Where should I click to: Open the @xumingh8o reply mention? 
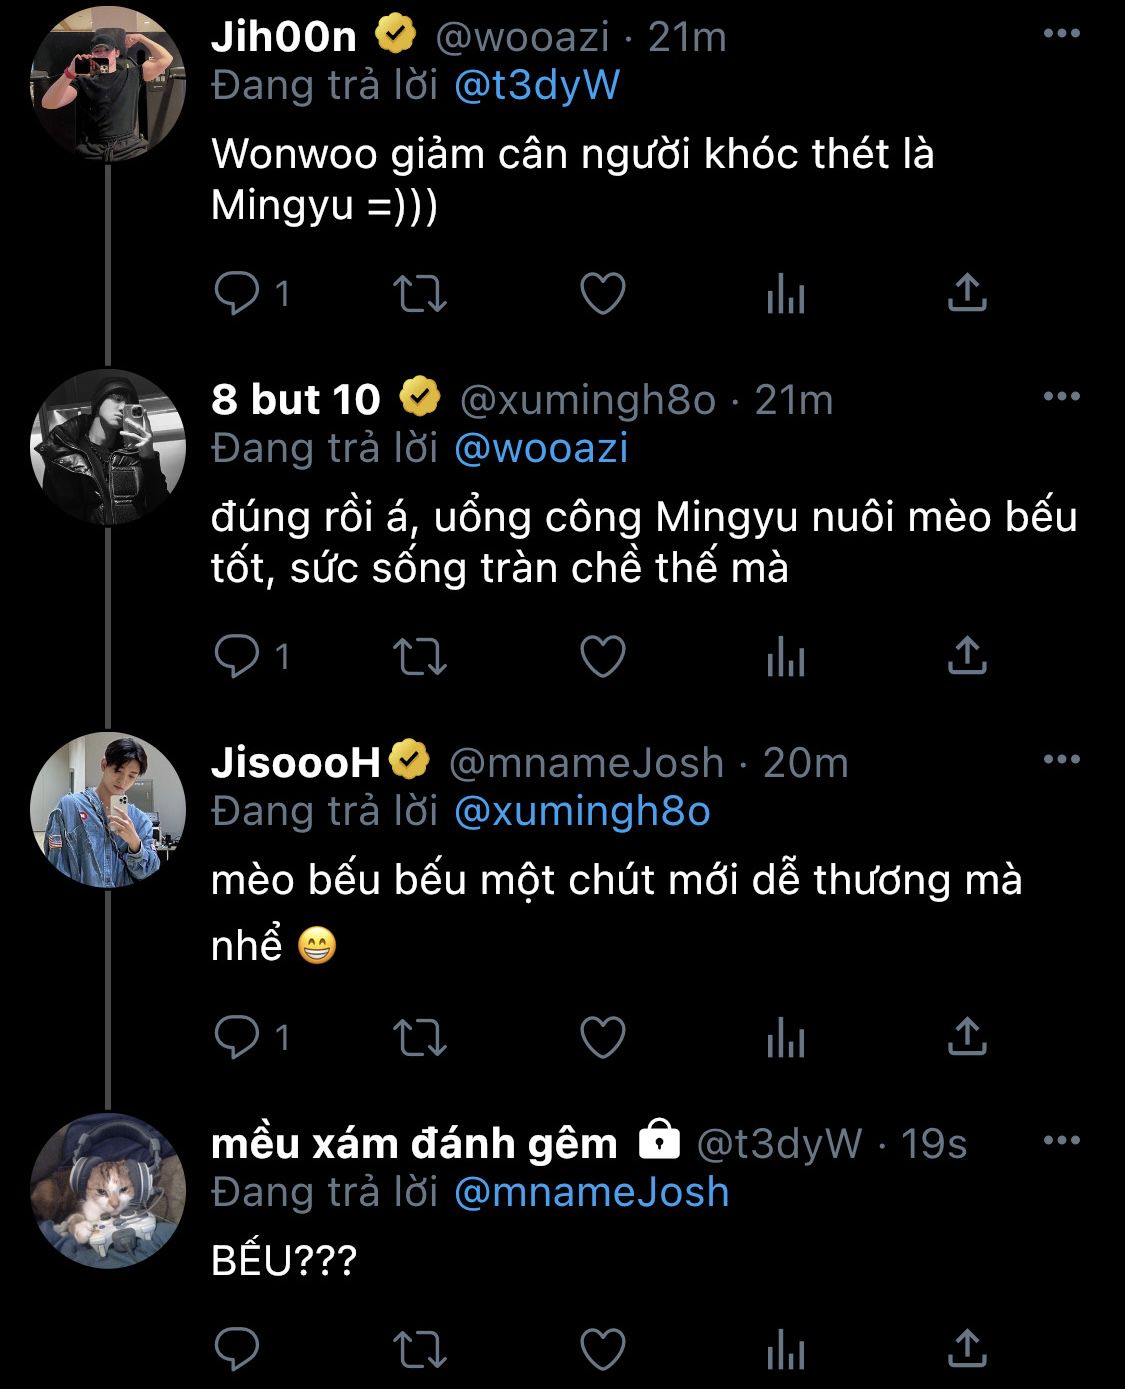[x=582, y=811]
